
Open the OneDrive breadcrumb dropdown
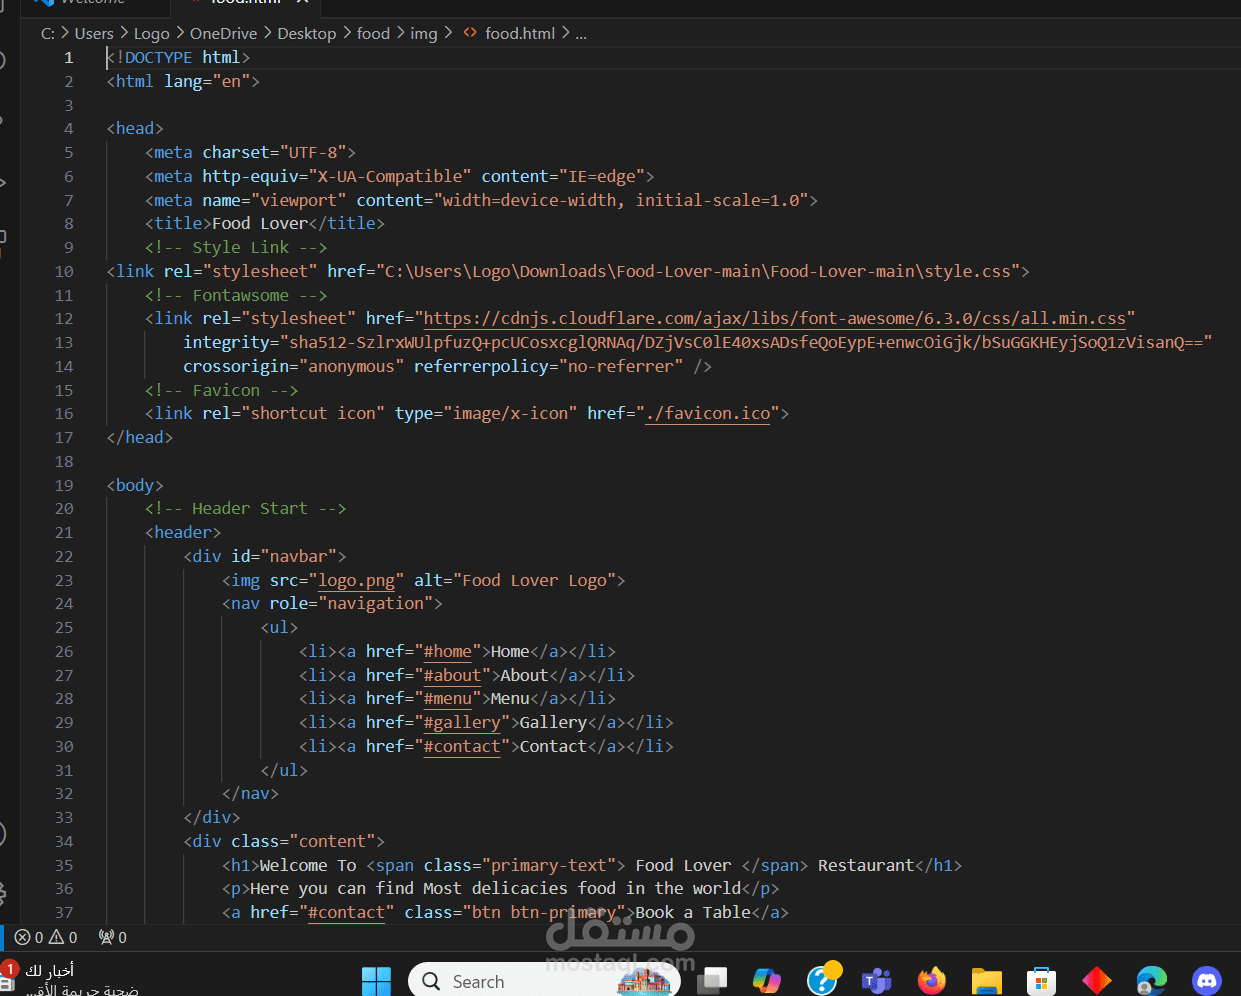click(224, 33)
